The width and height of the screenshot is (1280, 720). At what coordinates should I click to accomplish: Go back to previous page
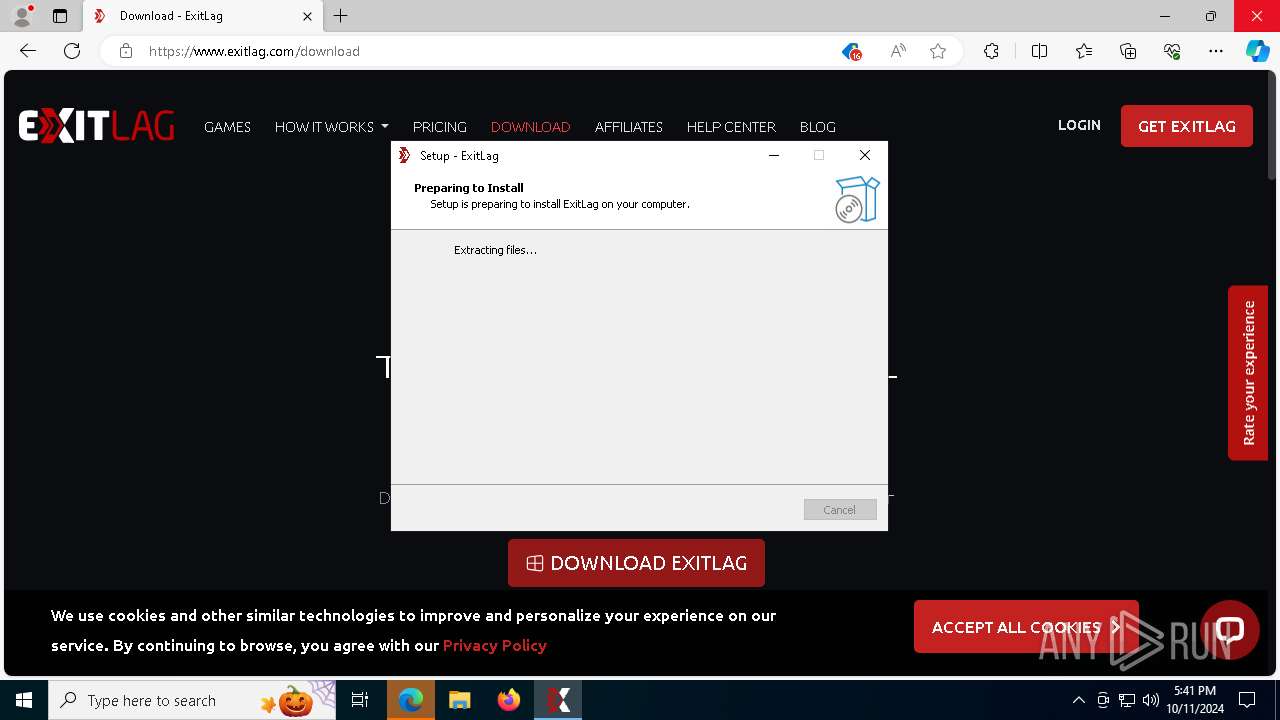[x=28, y=51]
